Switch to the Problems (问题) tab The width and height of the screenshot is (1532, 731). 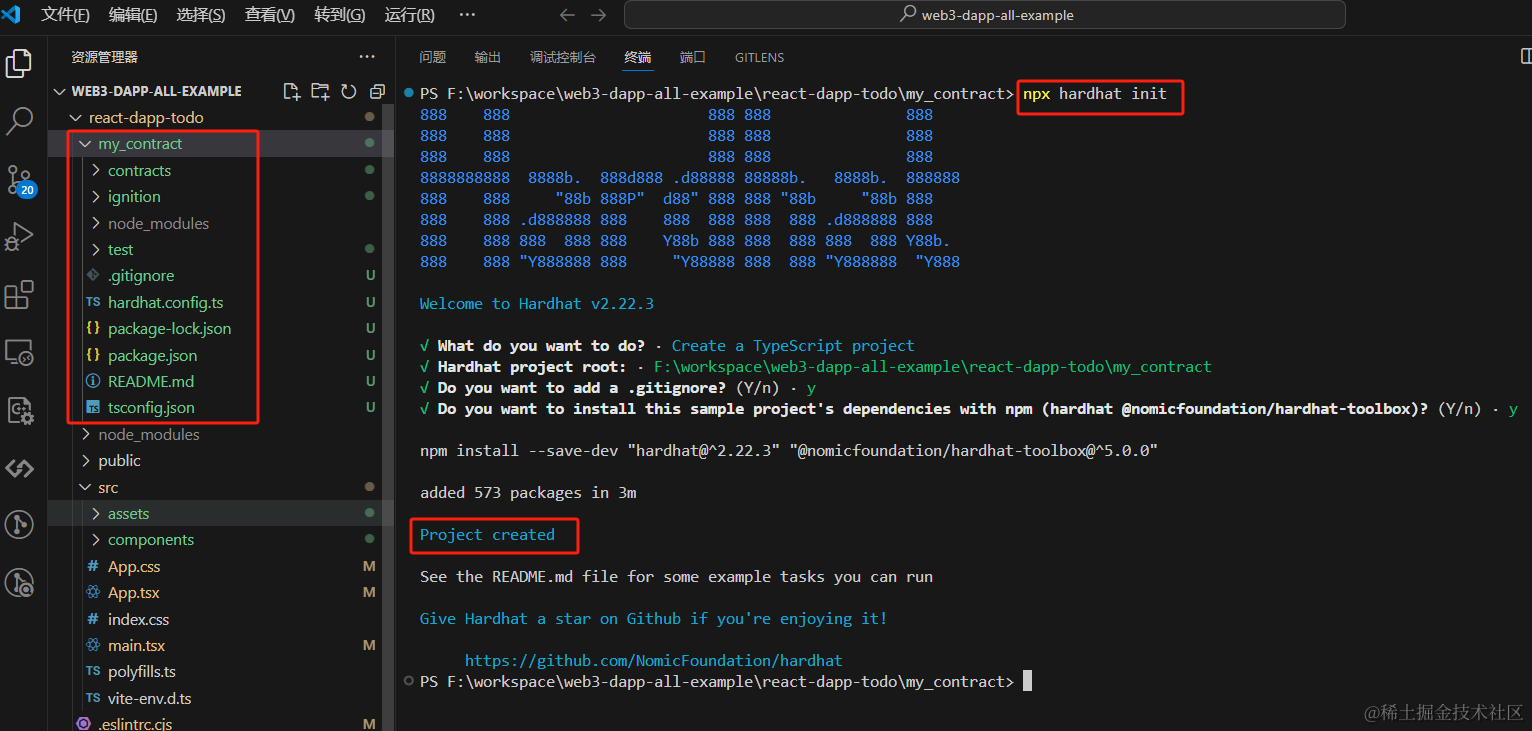(x=433, y=57)
